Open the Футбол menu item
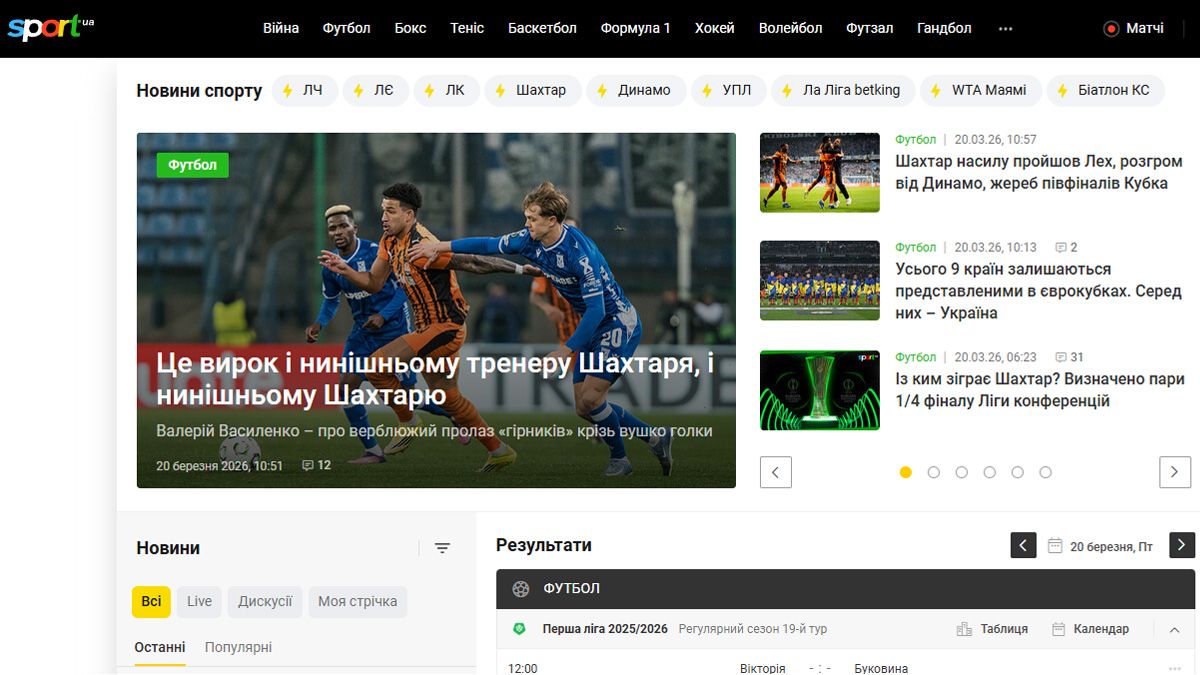 point(346,28)
